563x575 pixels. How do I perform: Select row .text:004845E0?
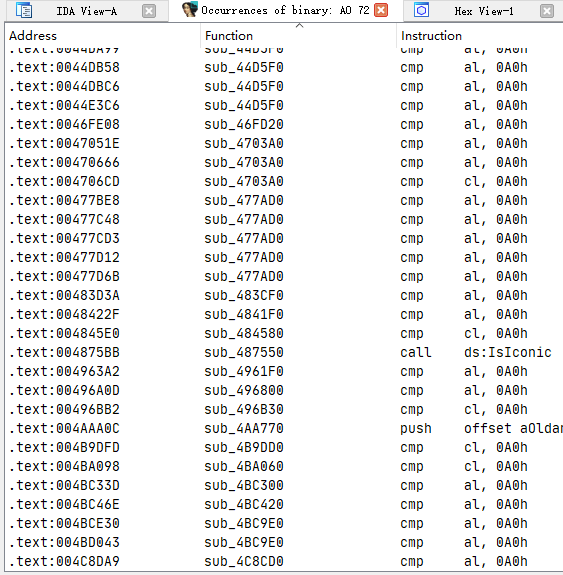(284, 334)
